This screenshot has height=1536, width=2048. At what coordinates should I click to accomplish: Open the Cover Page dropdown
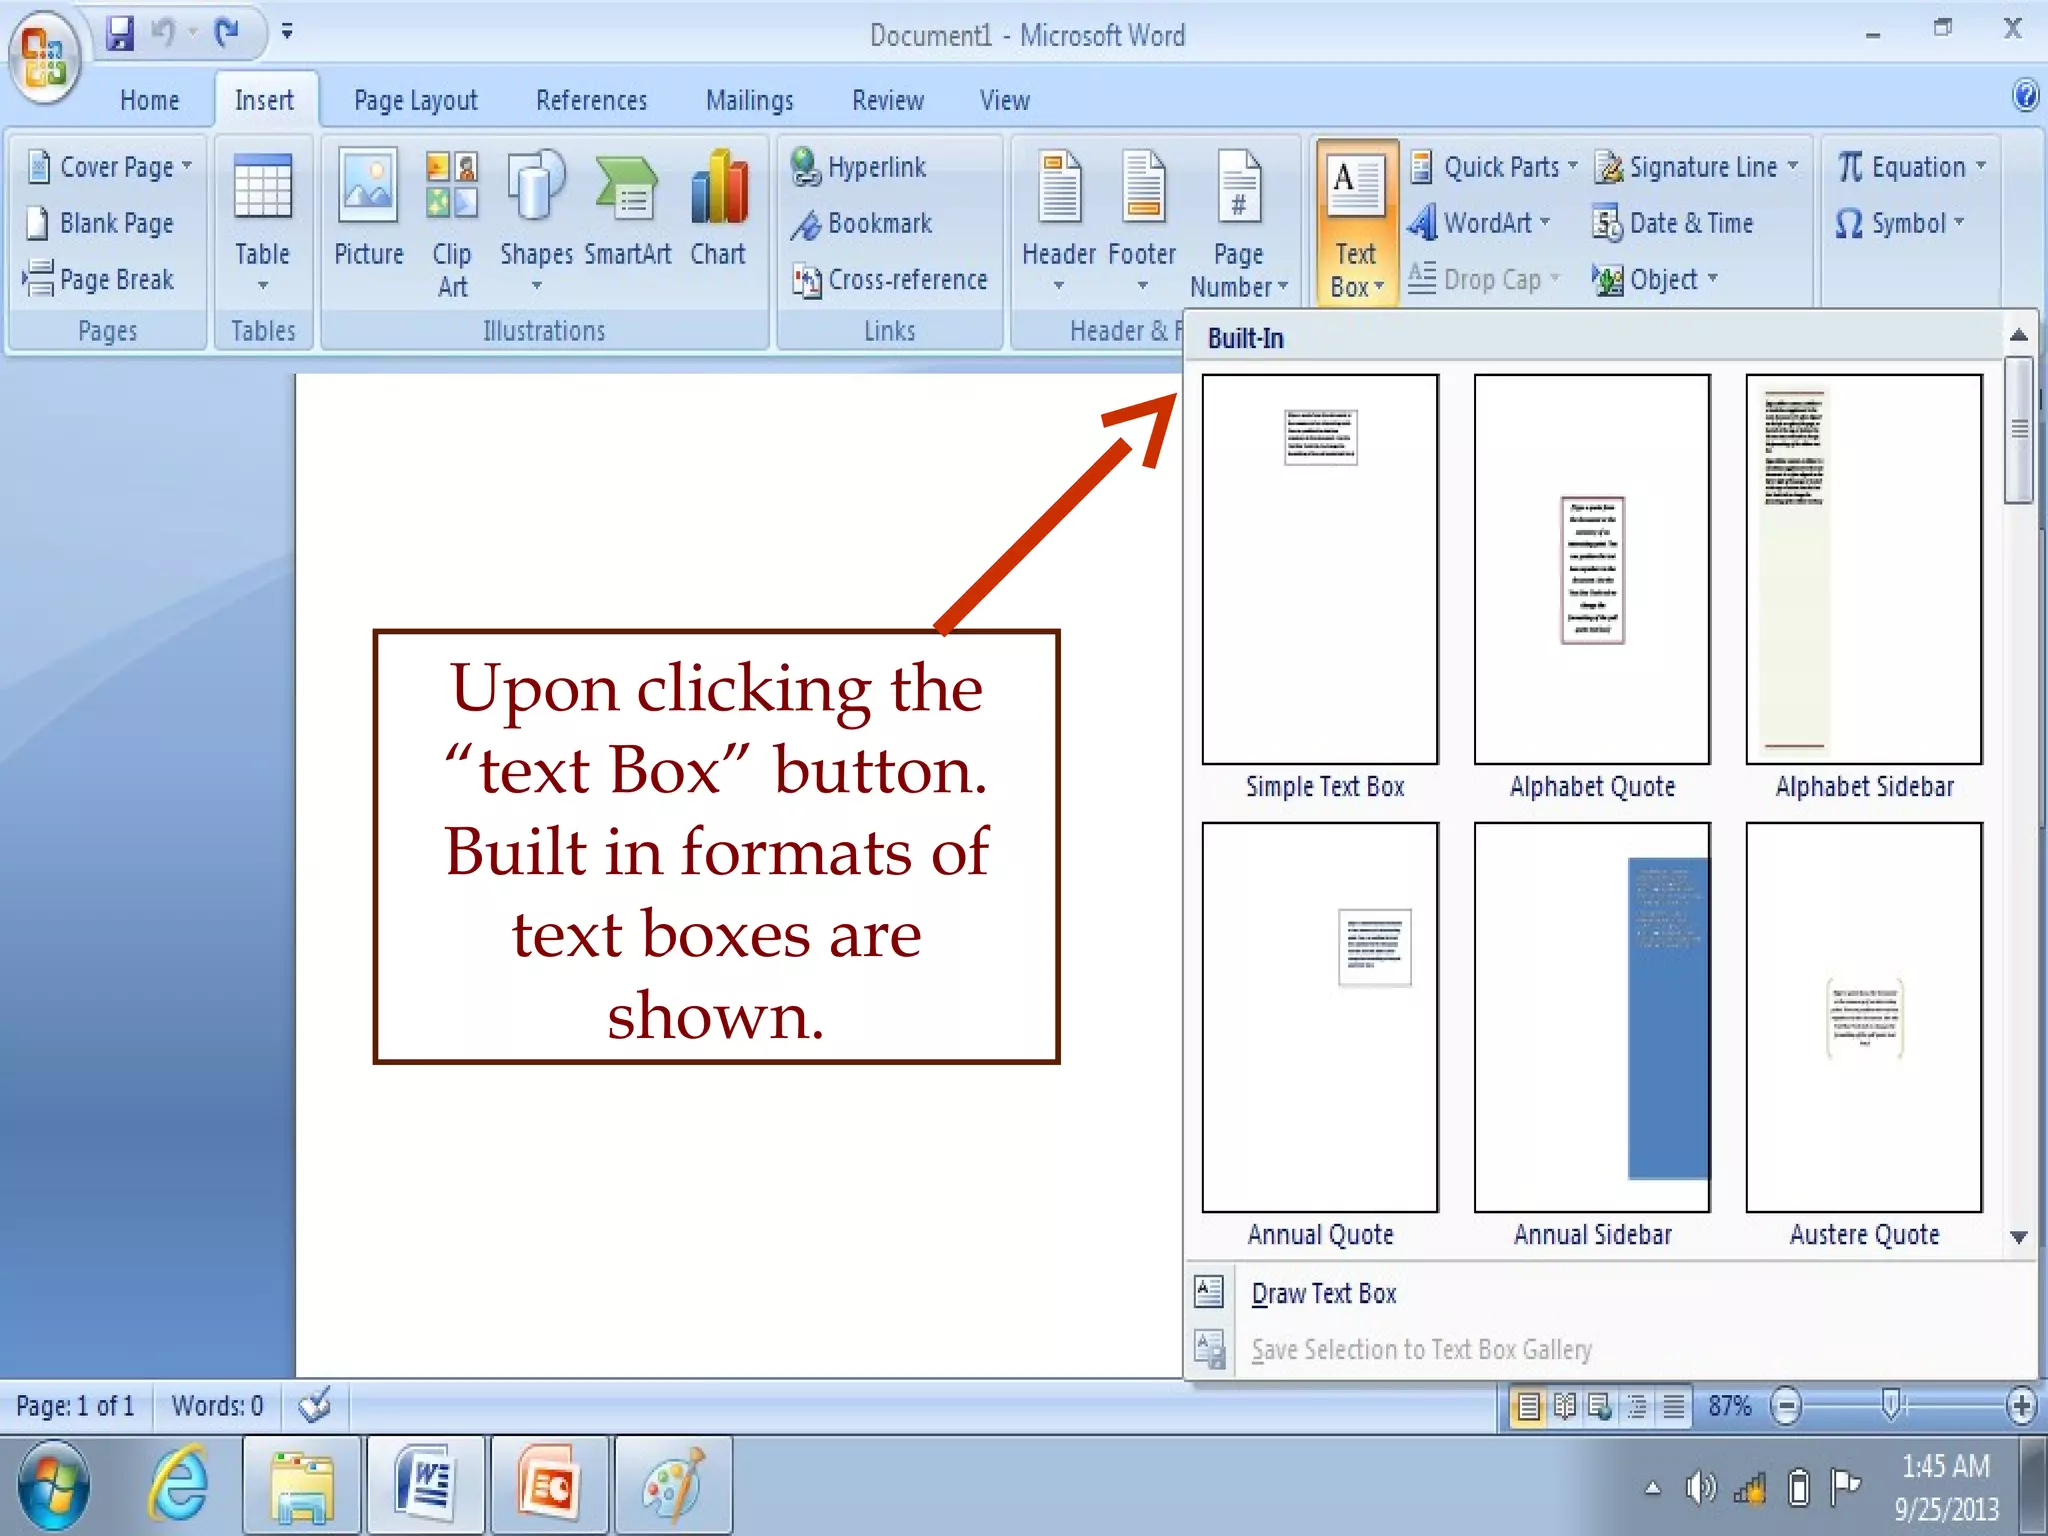coord(108,167)
